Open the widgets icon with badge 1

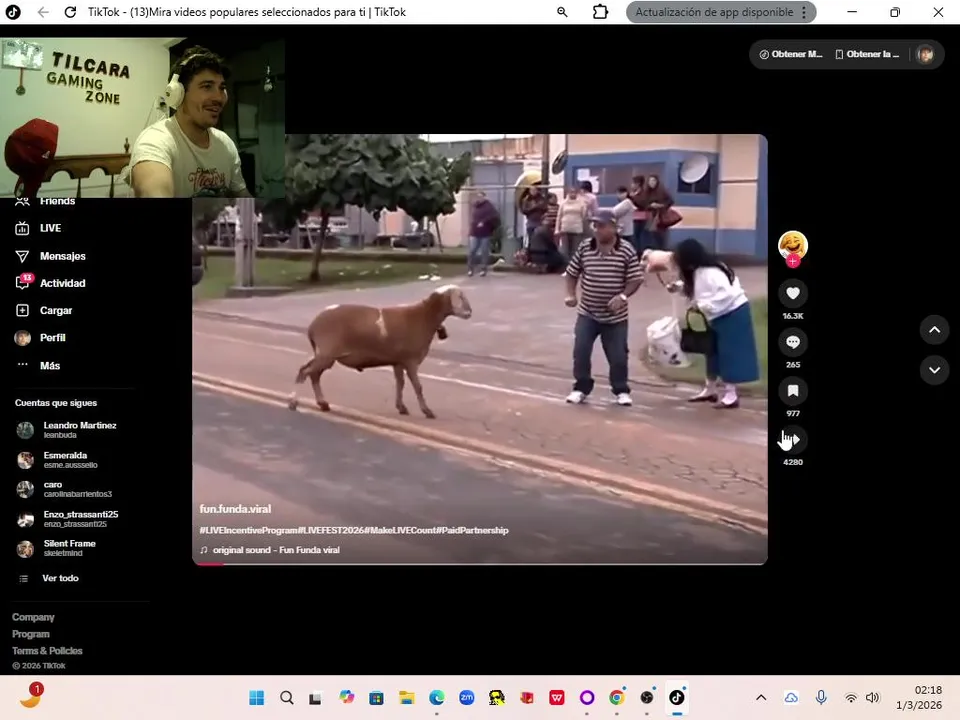tap(31, 696)
